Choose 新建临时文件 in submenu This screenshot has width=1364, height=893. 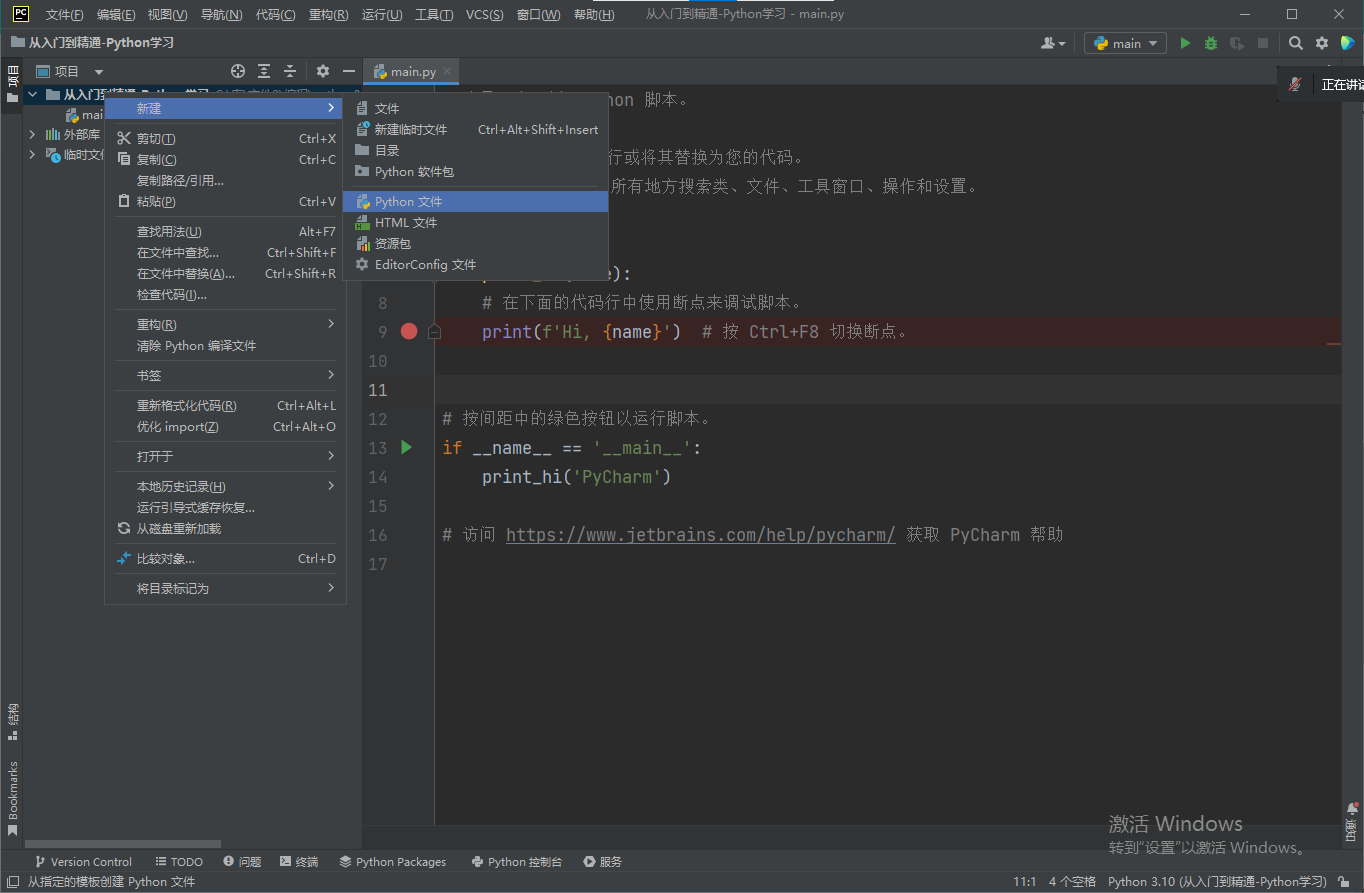[475, 129]
